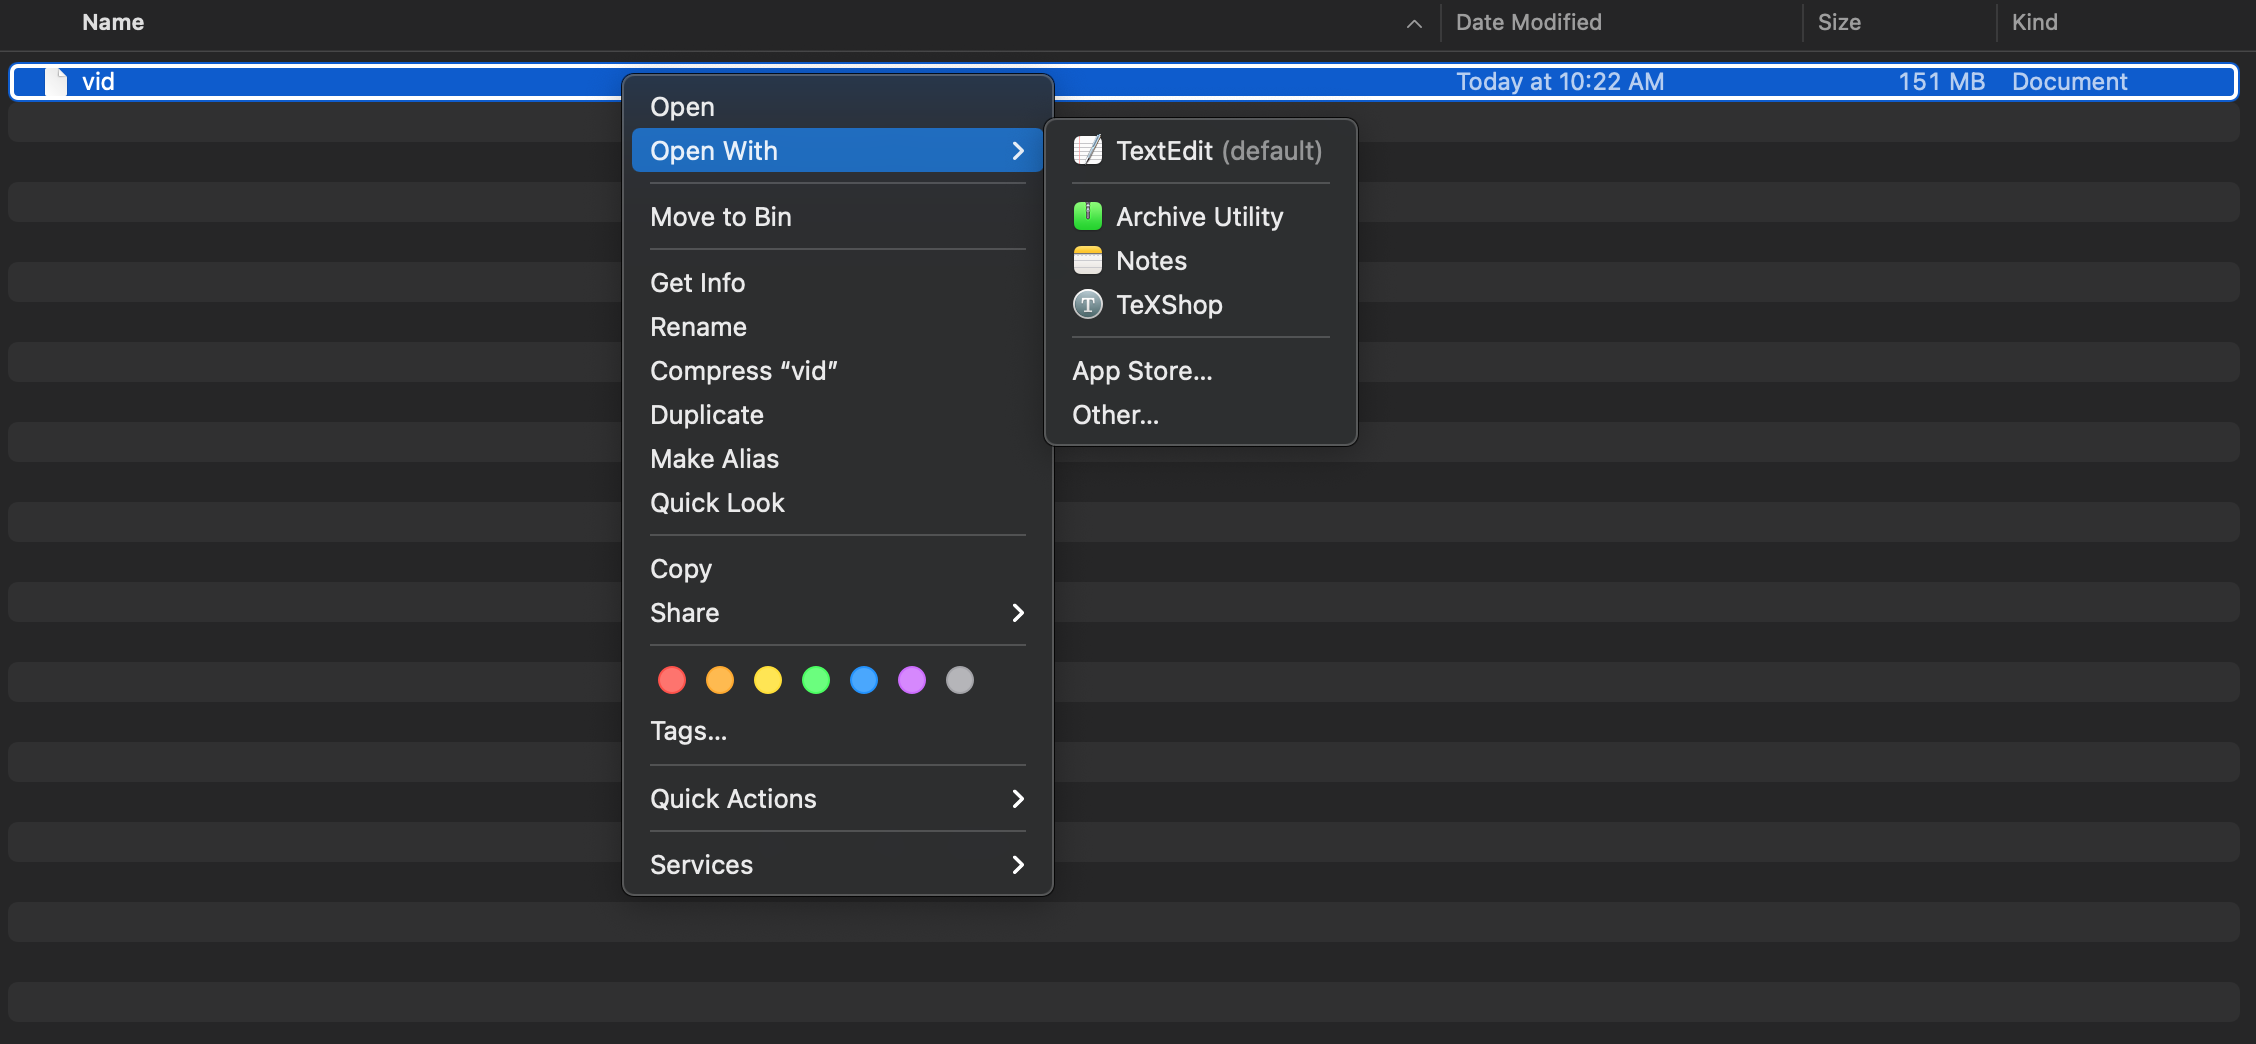Select Make Alias entry
Screen dimensions: 2256x1044
point(837,459)
